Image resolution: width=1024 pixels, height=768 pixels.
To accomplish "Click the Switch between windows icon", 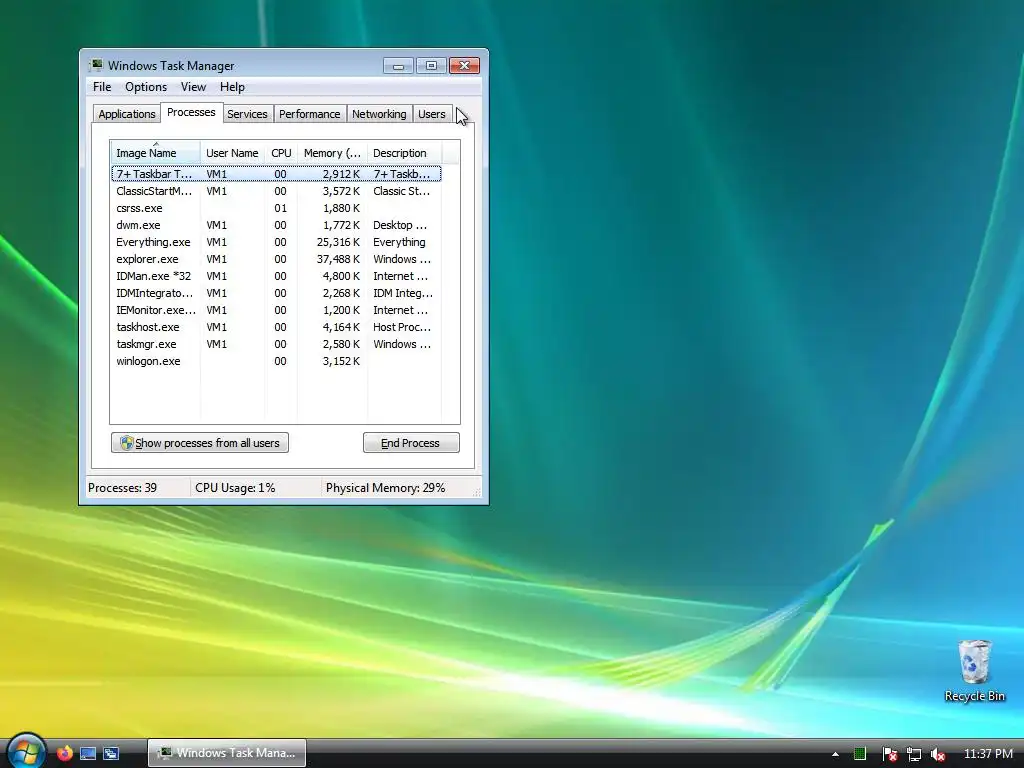I will point(111,753).
